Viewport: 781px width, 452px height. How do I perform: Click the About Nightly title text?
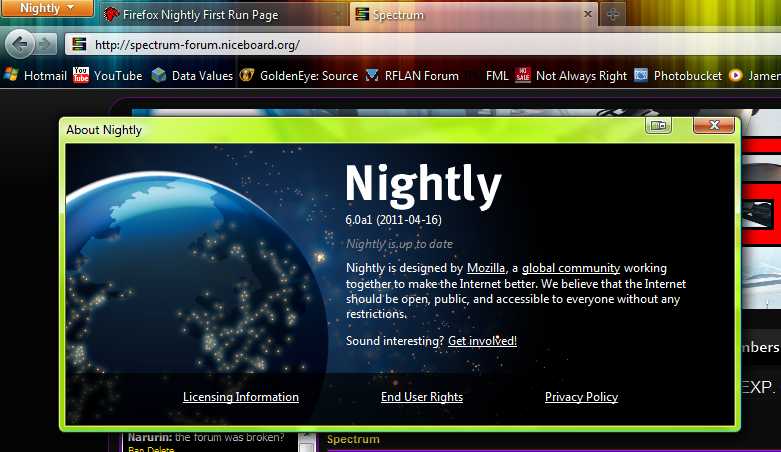(x=104, y=130)
